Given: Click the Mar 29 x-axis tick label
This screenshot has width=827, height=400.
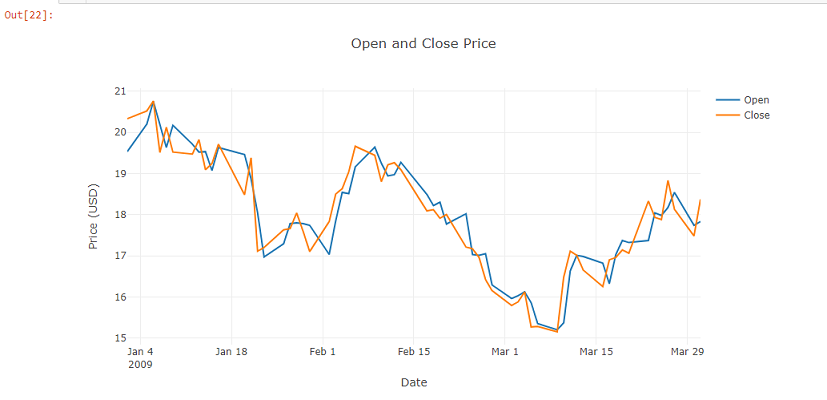Looking at the screenshot, I should point(688,352).
